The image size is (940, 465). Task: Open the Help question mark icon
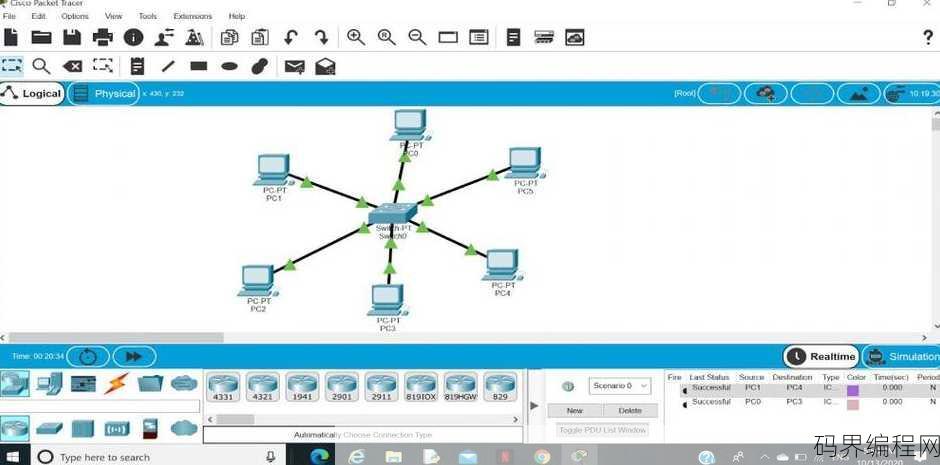pyautogui.click(x=928, y=37)
